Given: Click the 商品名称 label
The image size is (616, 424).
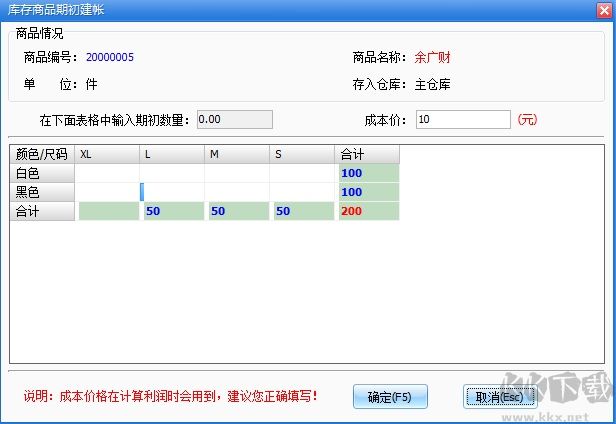Looking at the screenshot, I should pyautogui.click(x=380, y=57).
